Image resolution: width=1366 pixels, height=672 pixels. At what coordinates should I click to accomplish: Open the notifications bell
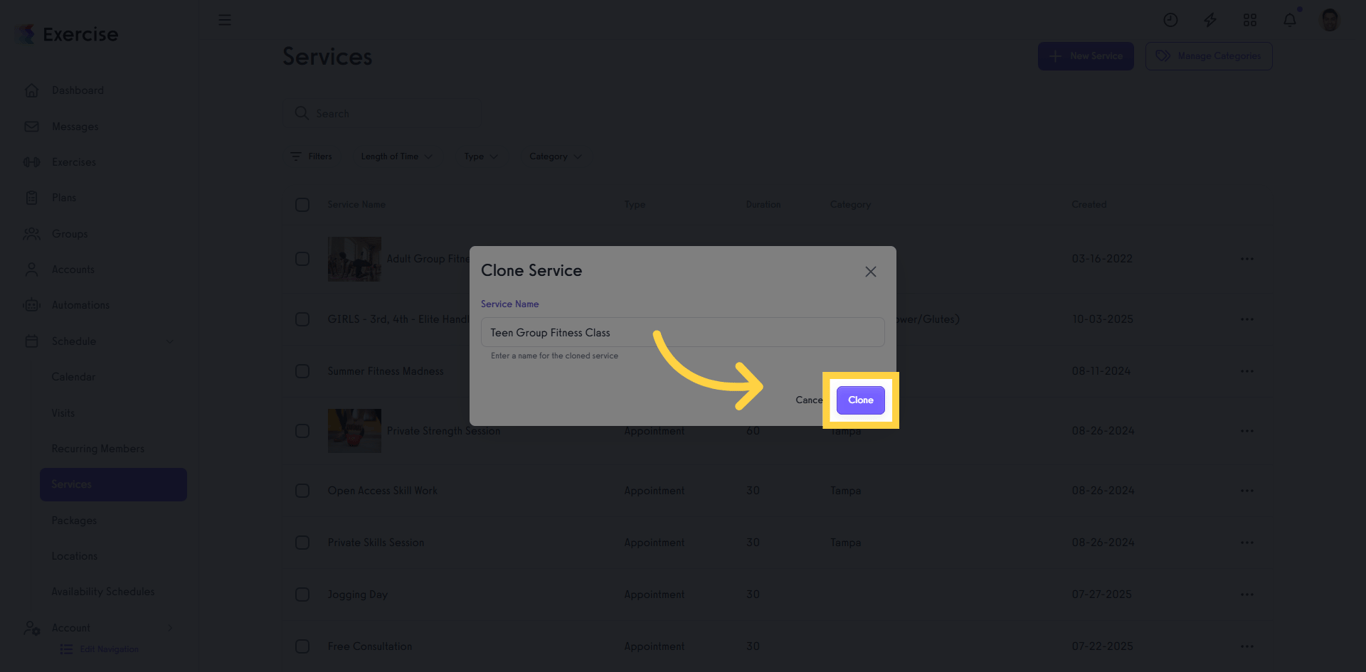point(1289,19)
